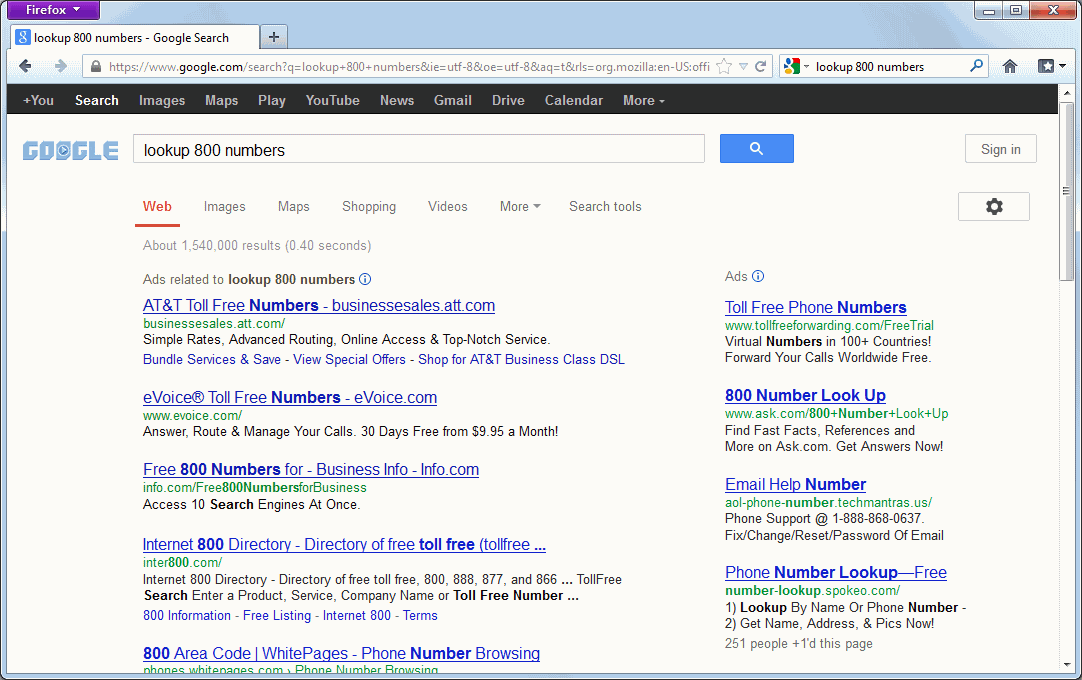Open Calendar from the black navigation bar
This screenshot has width=1082, height=680.
coord(573,100)
